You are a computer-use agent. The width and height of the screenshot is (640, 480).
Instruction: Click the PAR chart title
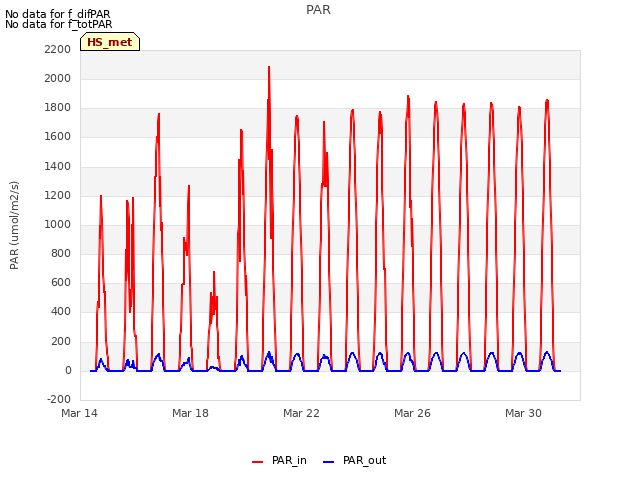click(x=318, y=9)
